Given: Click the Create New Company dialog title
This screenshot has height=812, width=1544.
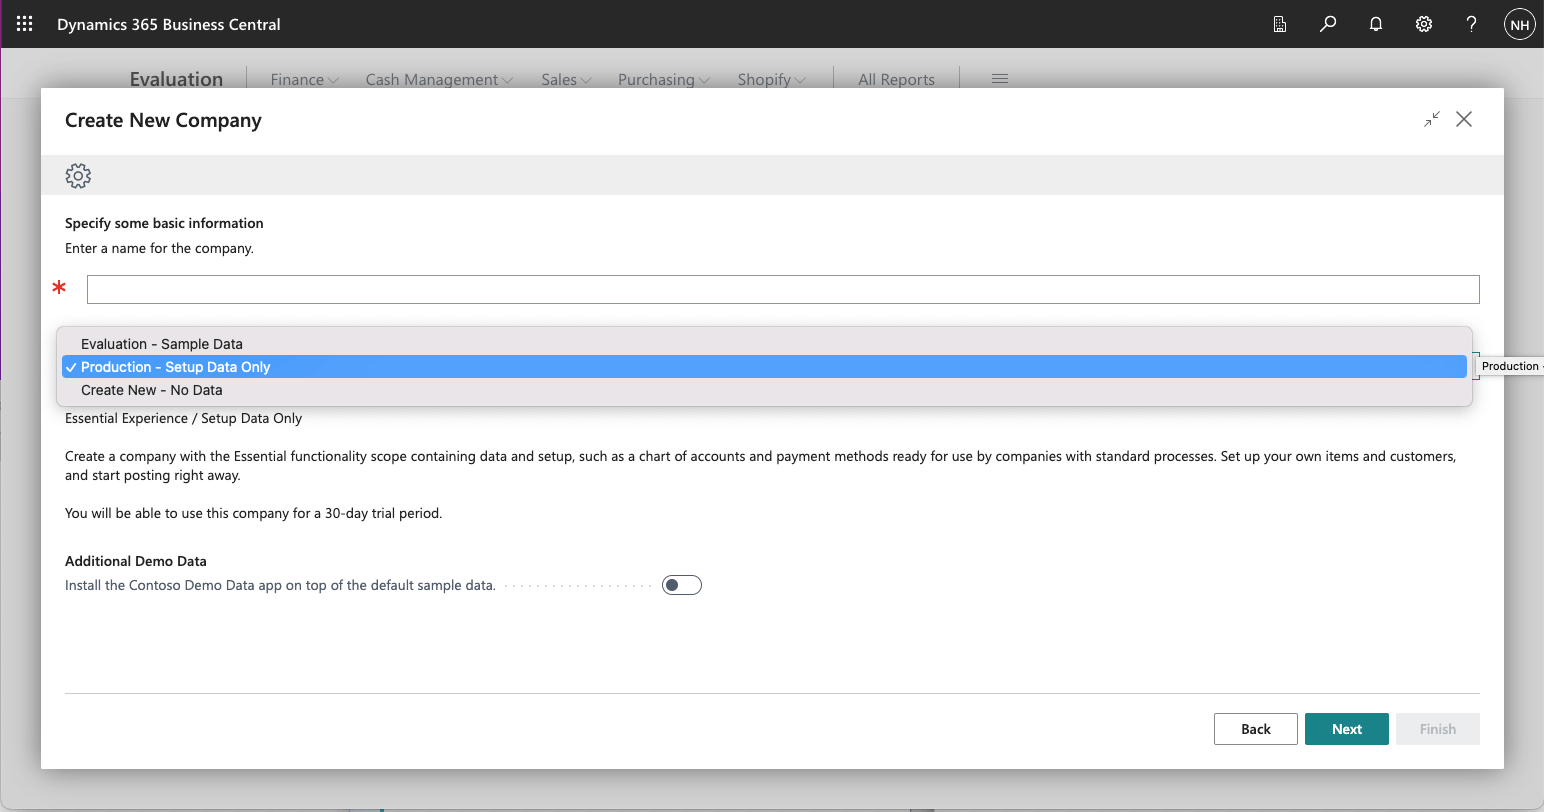Looking at the screenshot, I should coord(163,120).
